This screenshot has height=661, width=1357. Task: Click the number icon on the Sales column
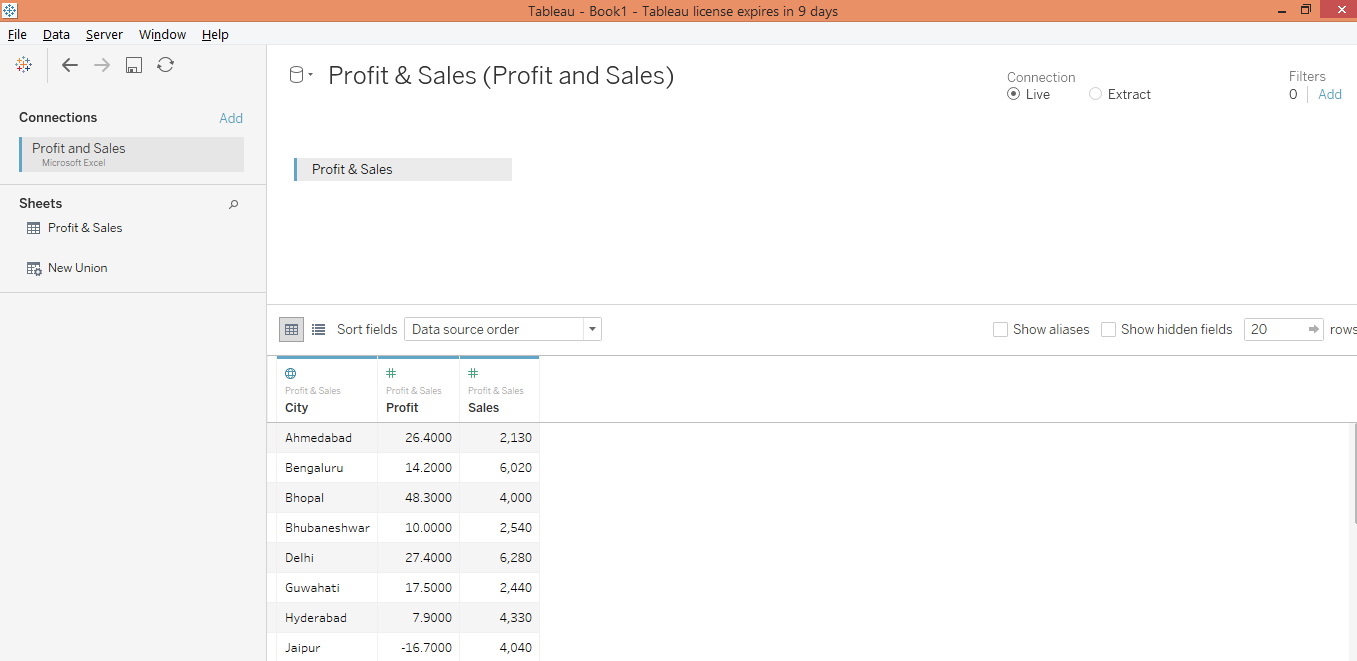472,373
